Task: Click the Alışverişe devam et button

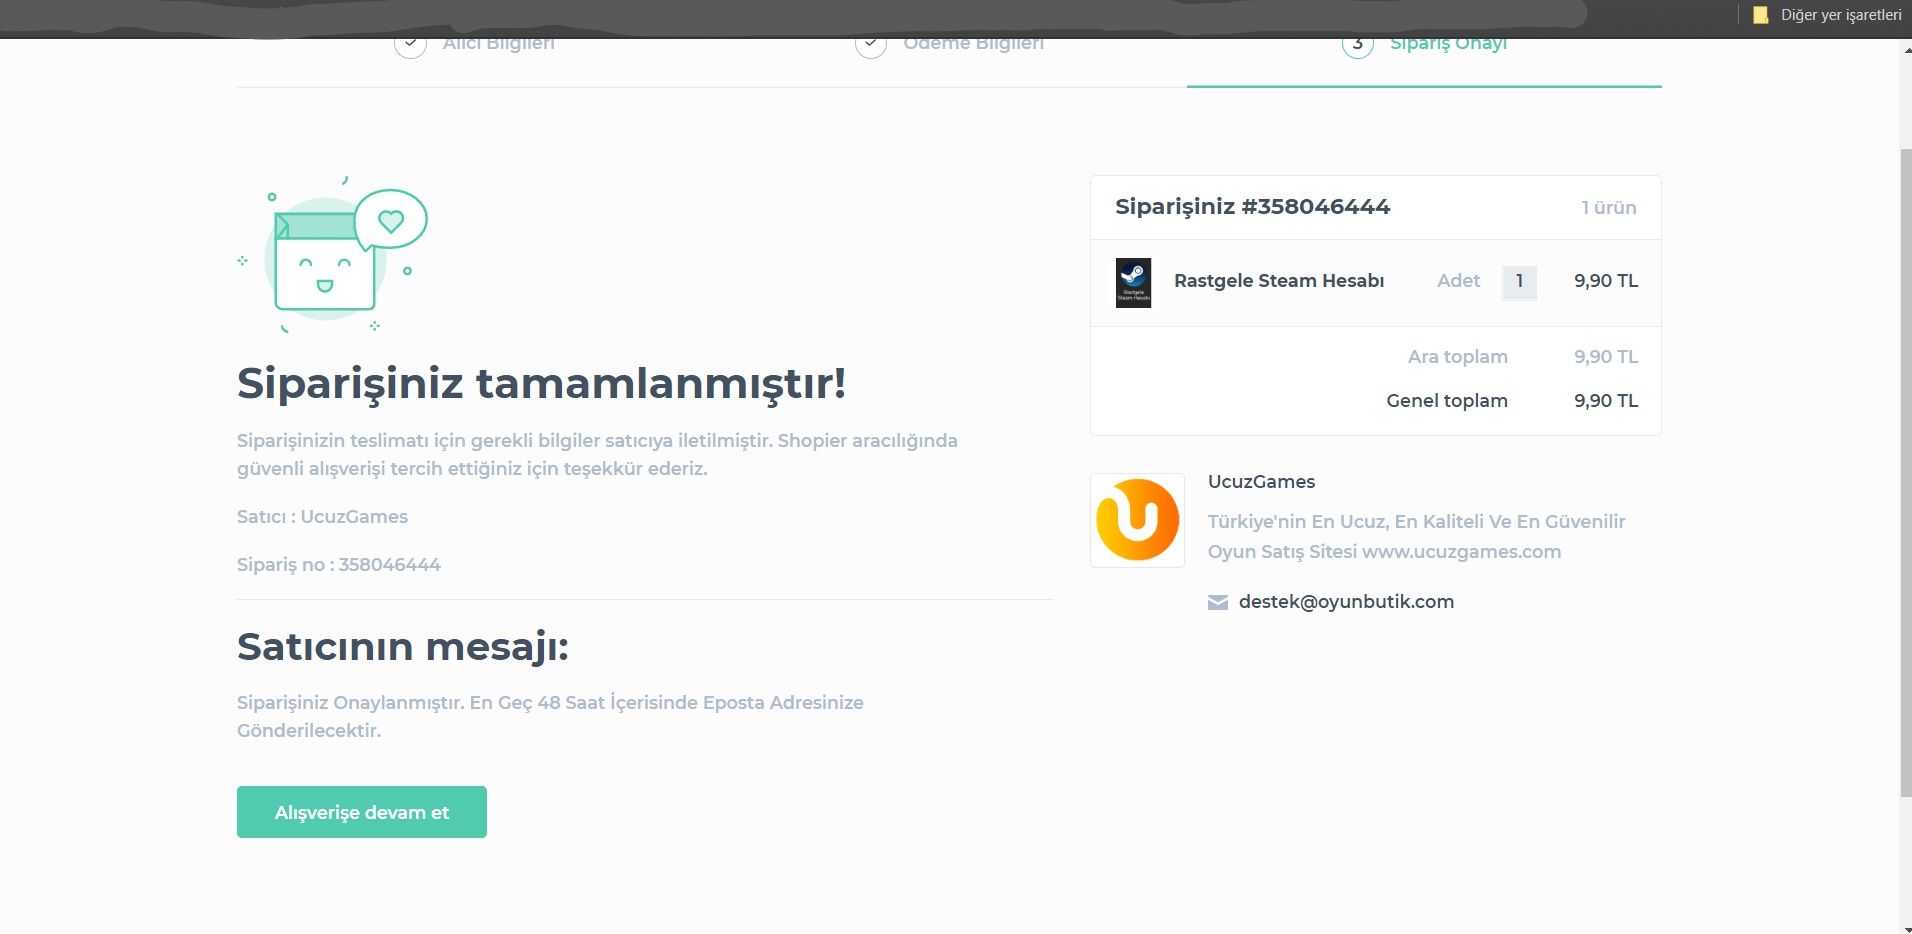Action: (362, 812)
